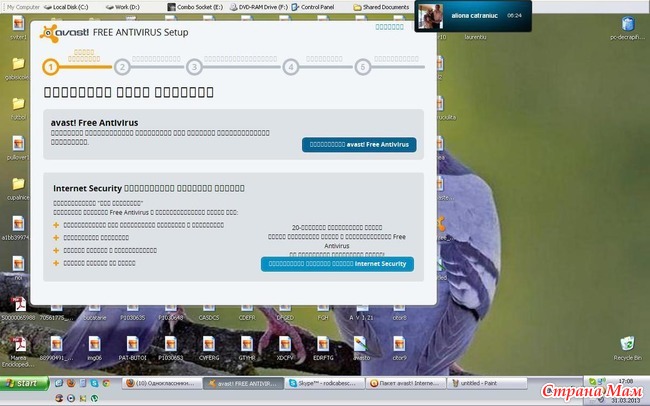Select step 1 circle in setup progress
Image resolution: width=650 pixels, height=406 pixels.
click(50, 67)
